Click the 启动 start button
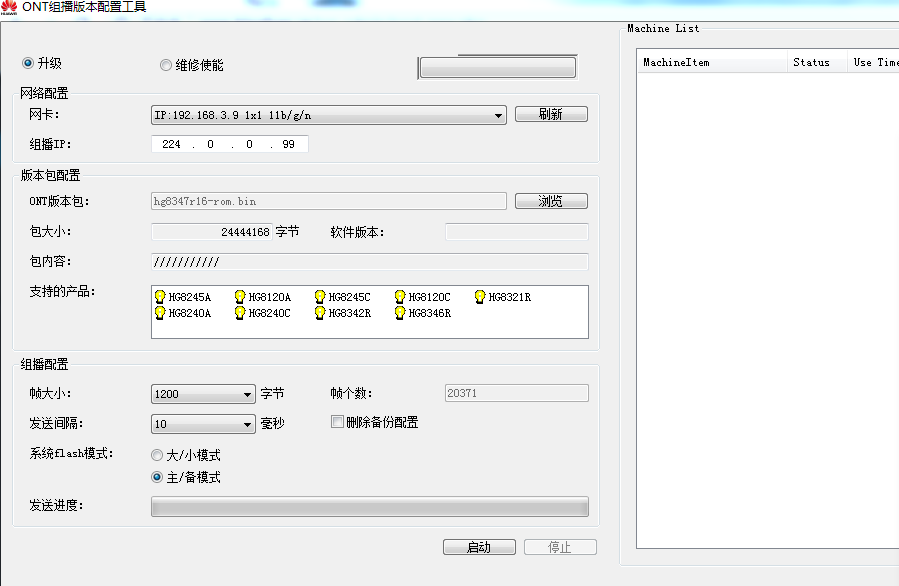899x586 pixels. (x=479, y=547)
